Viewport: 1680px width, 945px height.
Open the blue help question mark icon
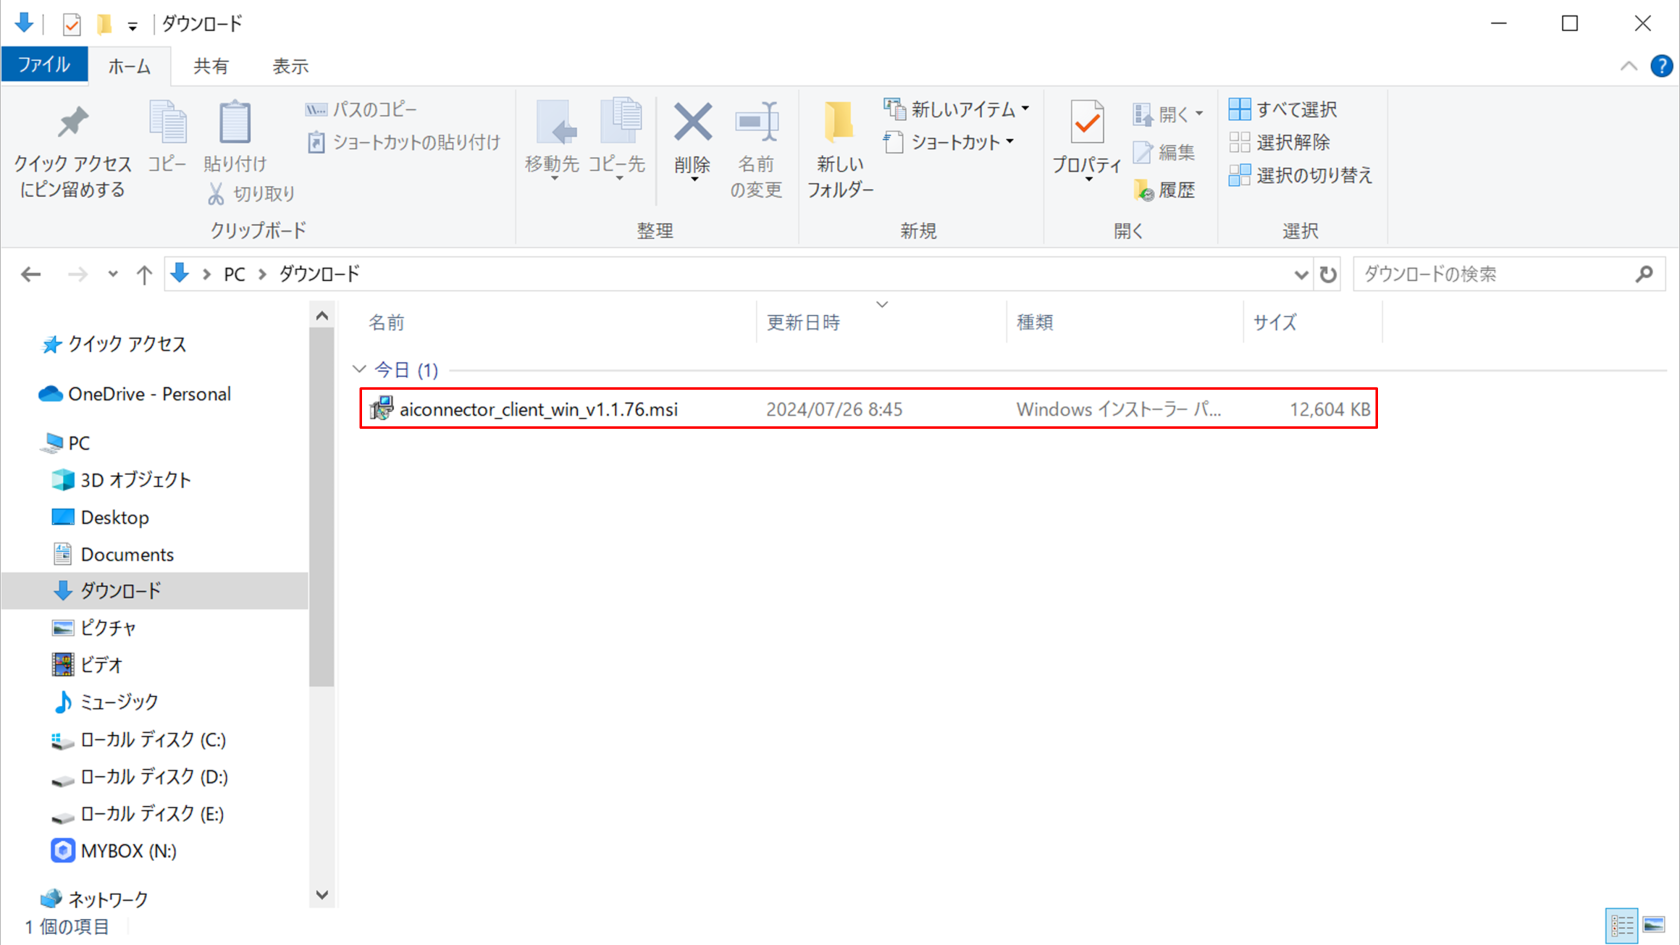pyautogui.click(x=1661, y=66)
